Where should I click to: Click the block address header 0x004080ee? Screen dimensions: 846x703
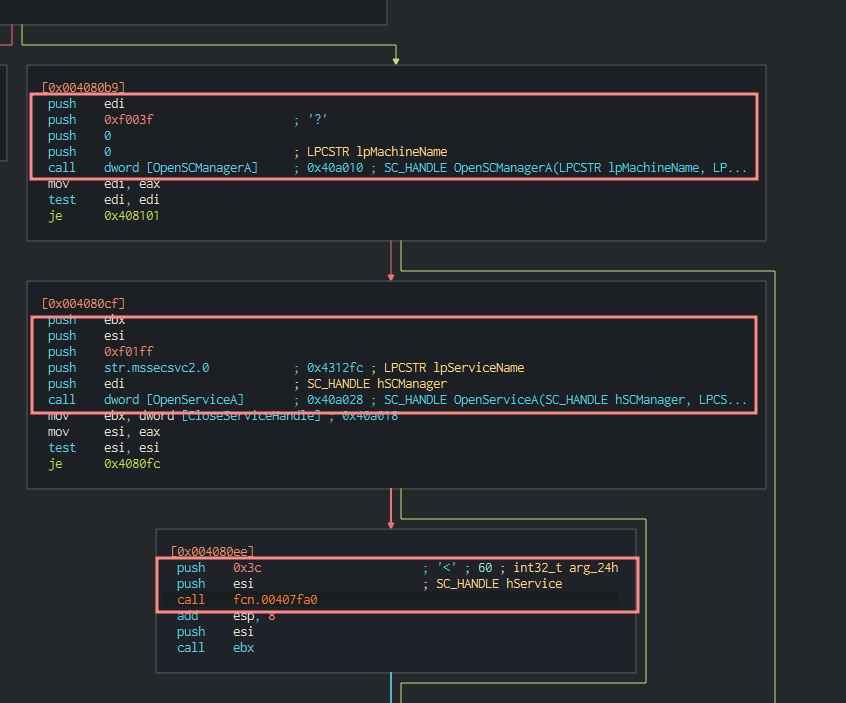(212, 551)
